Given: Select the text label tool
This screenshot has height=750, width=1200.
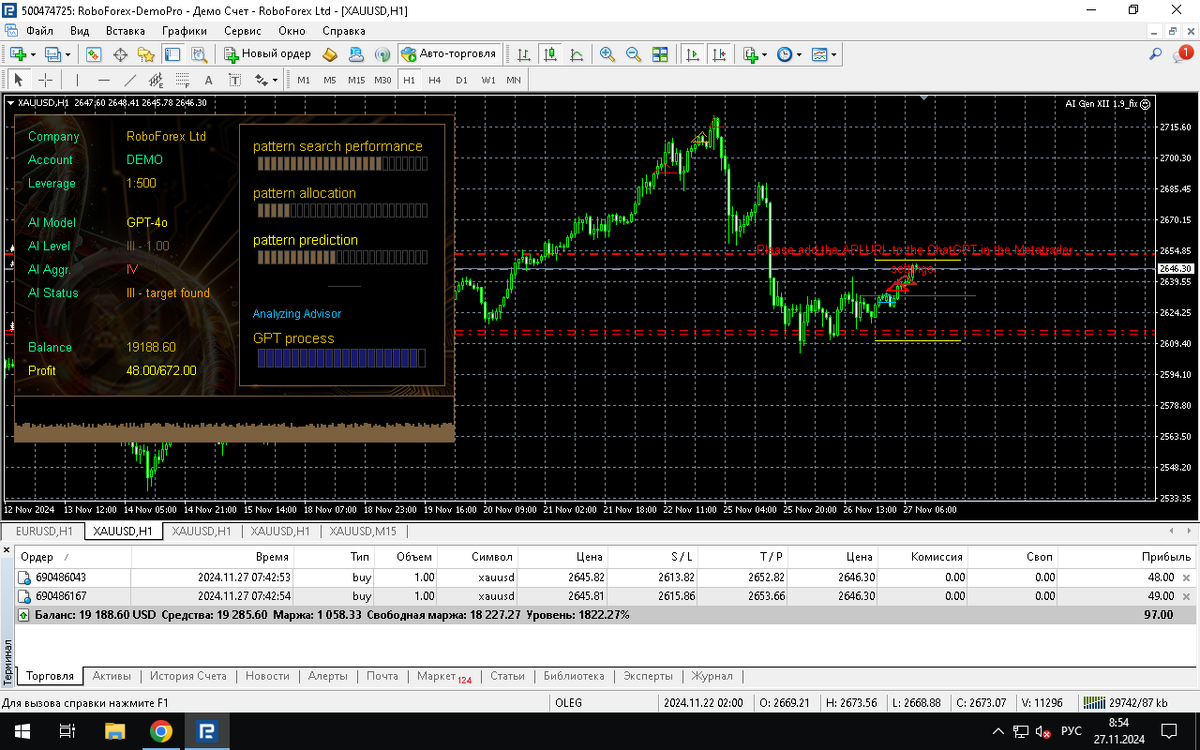Looking at the screenshot, I should point(235,80).
